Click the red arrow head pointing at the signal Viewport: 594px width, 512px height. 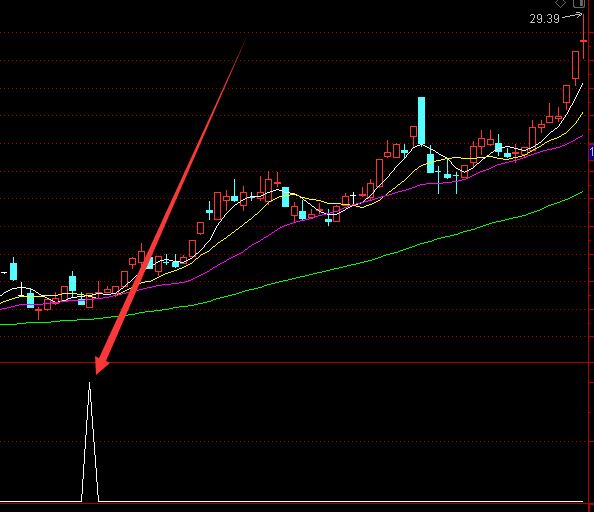100,365
